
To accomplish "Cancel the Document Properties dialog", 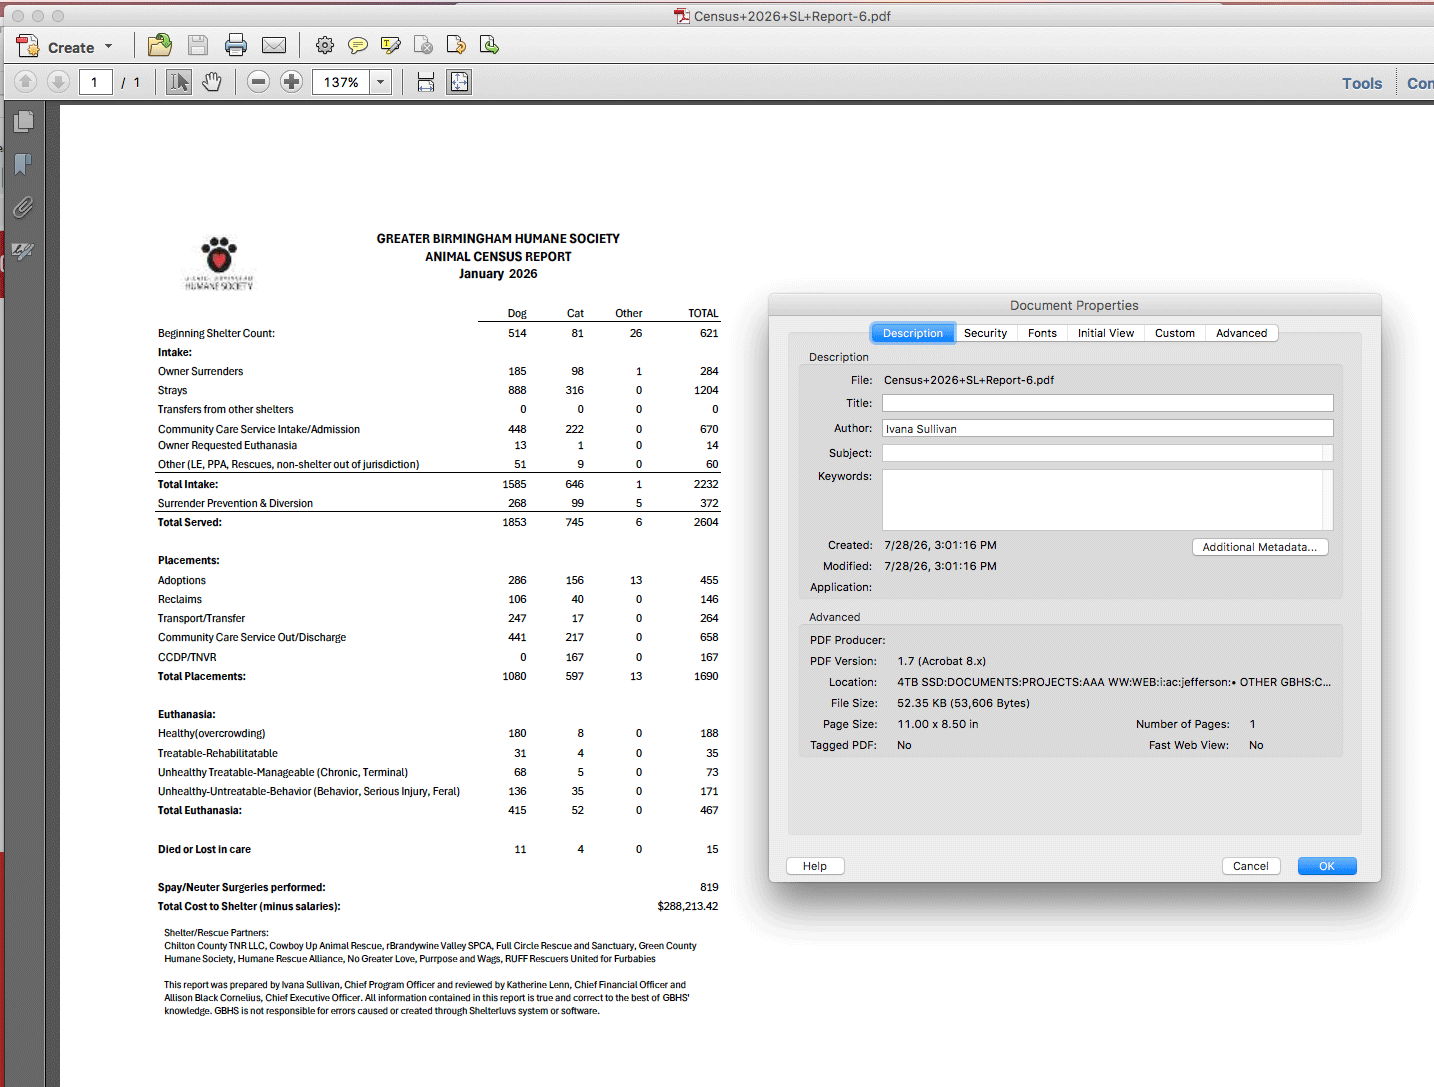I will pyautogui.click(x=1250, y=866).
